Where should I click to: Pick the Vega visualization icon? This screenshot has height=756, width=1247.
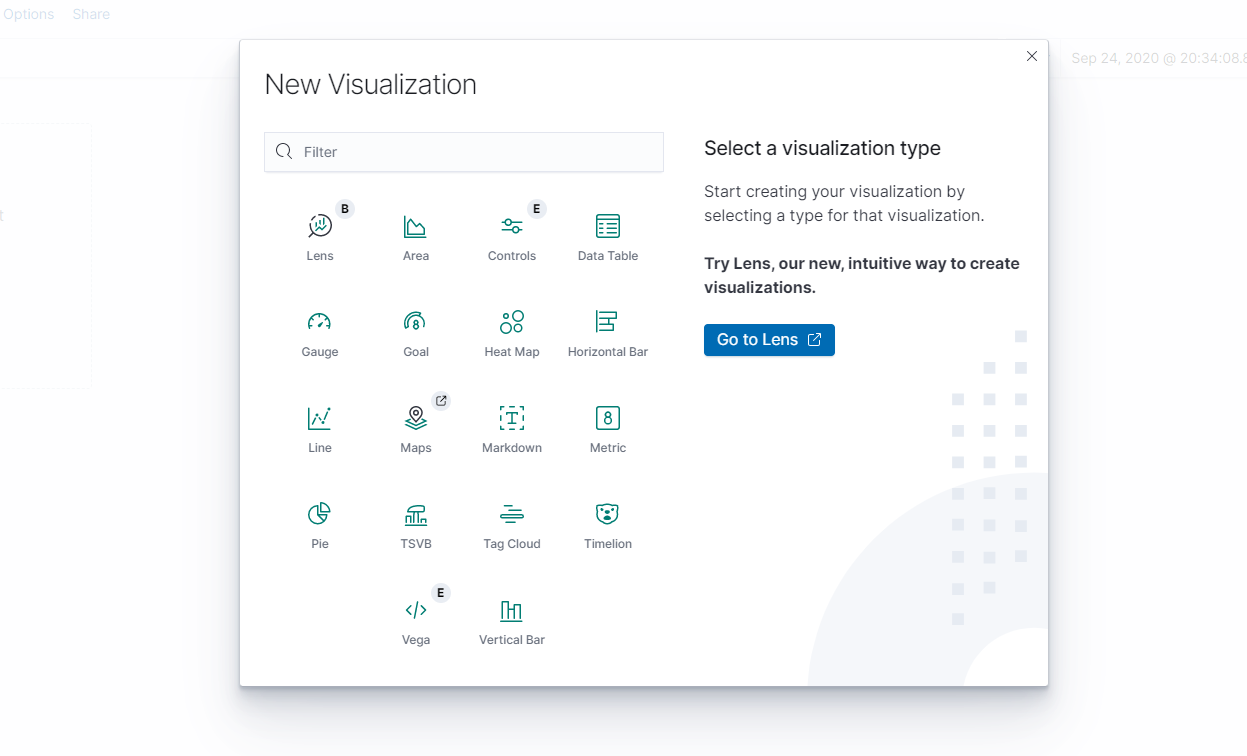[415, 610]
